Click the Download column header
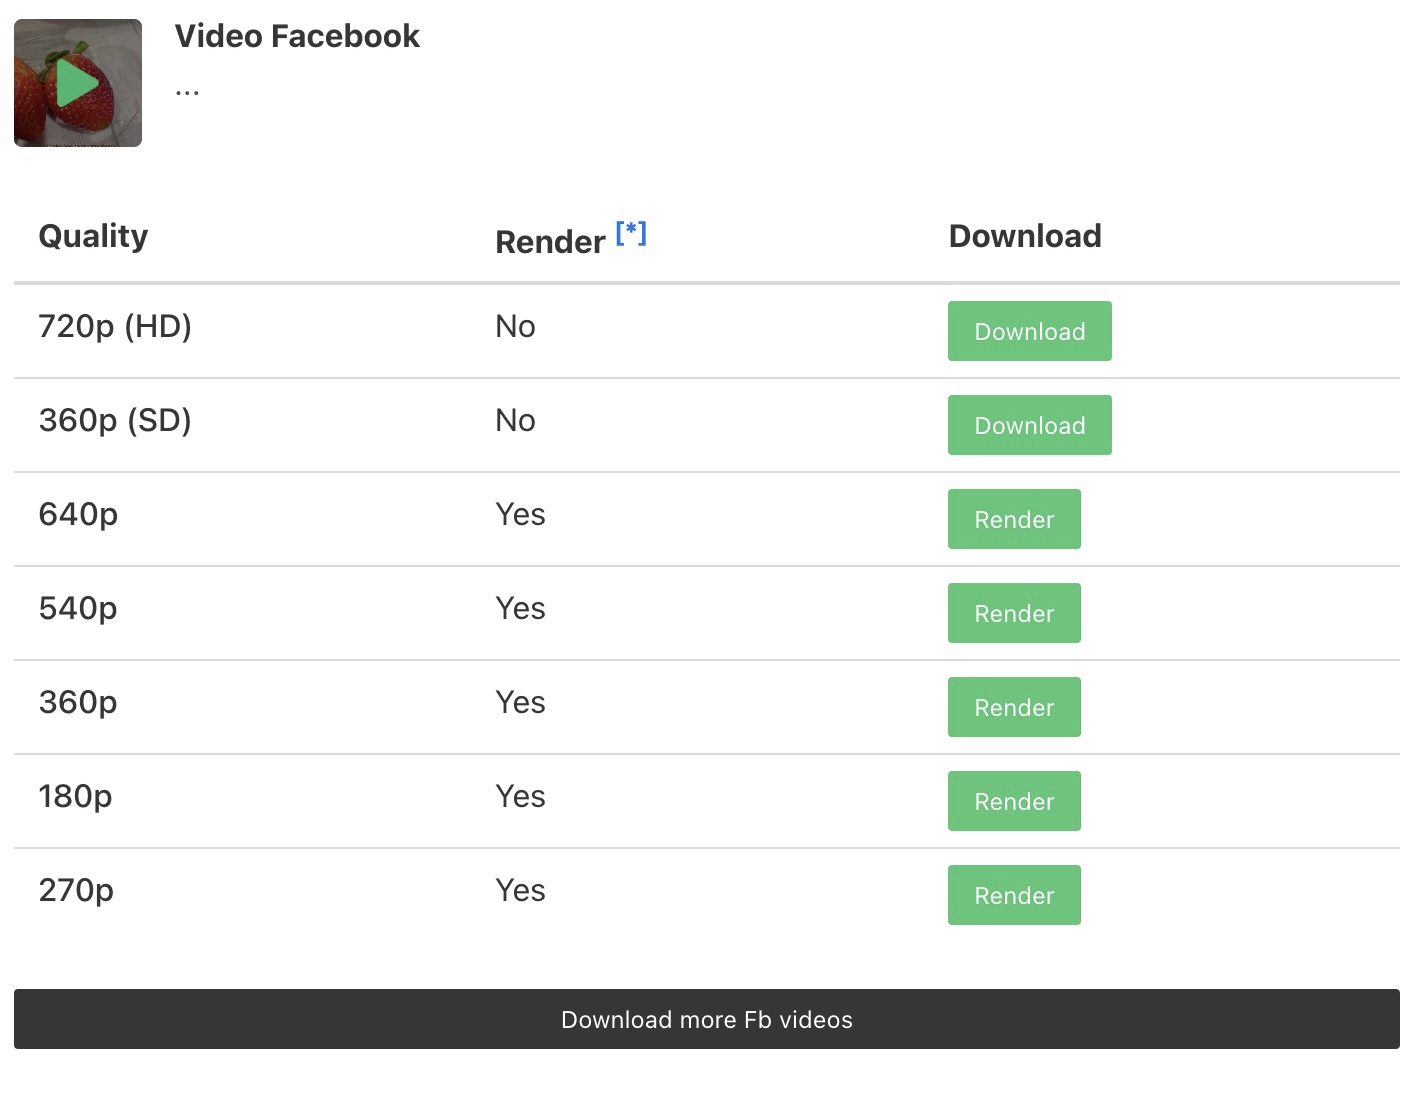 [1025, 236]
